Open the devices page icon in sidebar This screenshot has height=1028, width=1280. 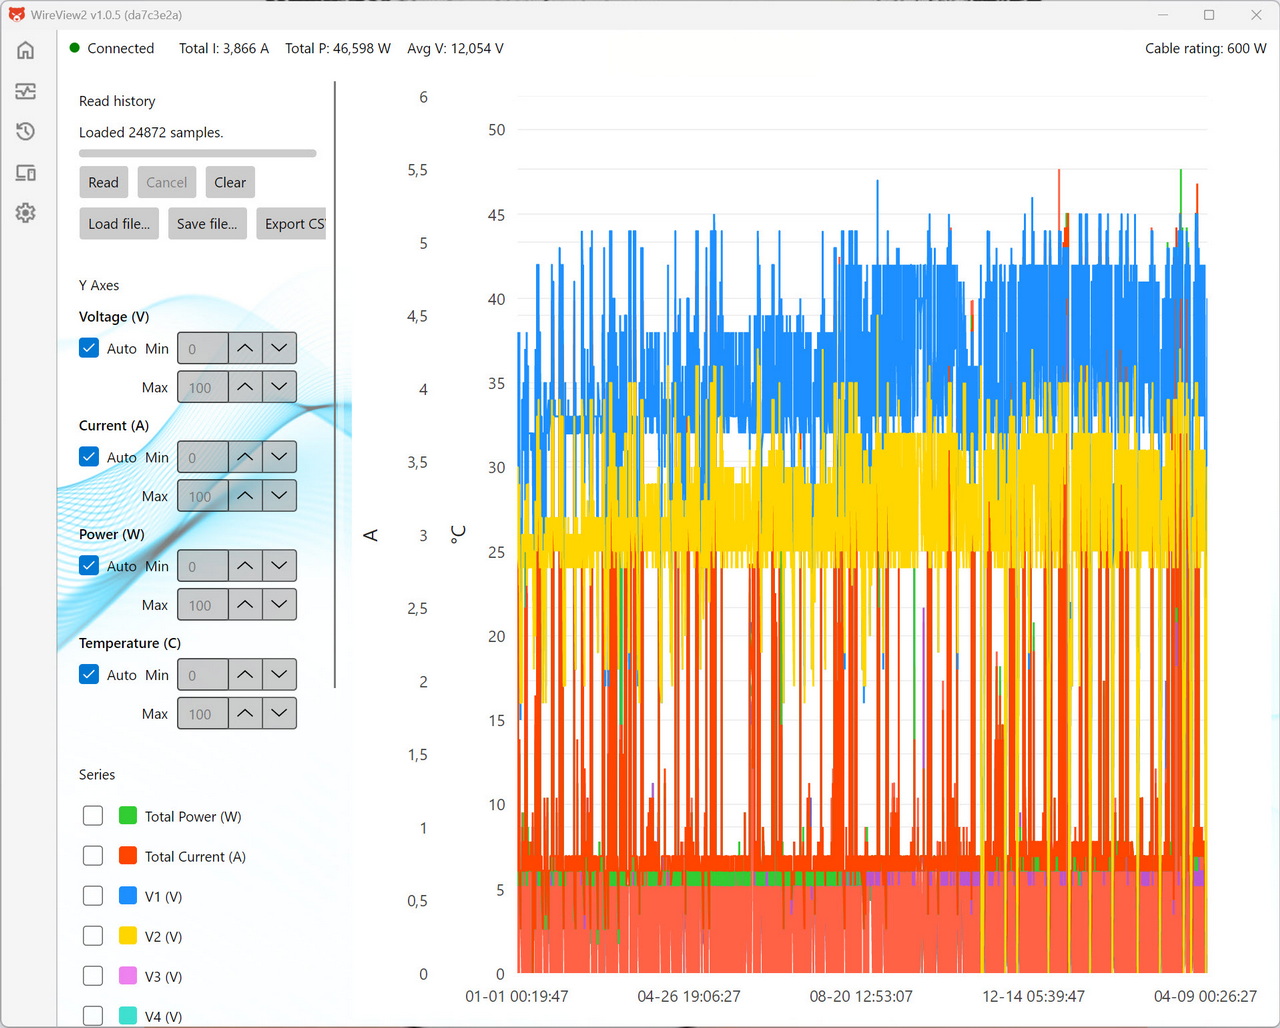tap(26, 173)
